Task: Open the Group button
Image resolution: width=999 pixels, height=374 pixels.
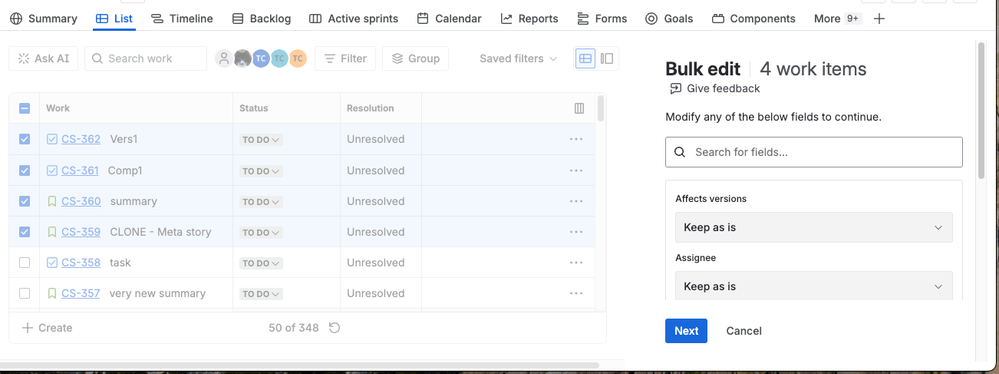Action: 415,59
